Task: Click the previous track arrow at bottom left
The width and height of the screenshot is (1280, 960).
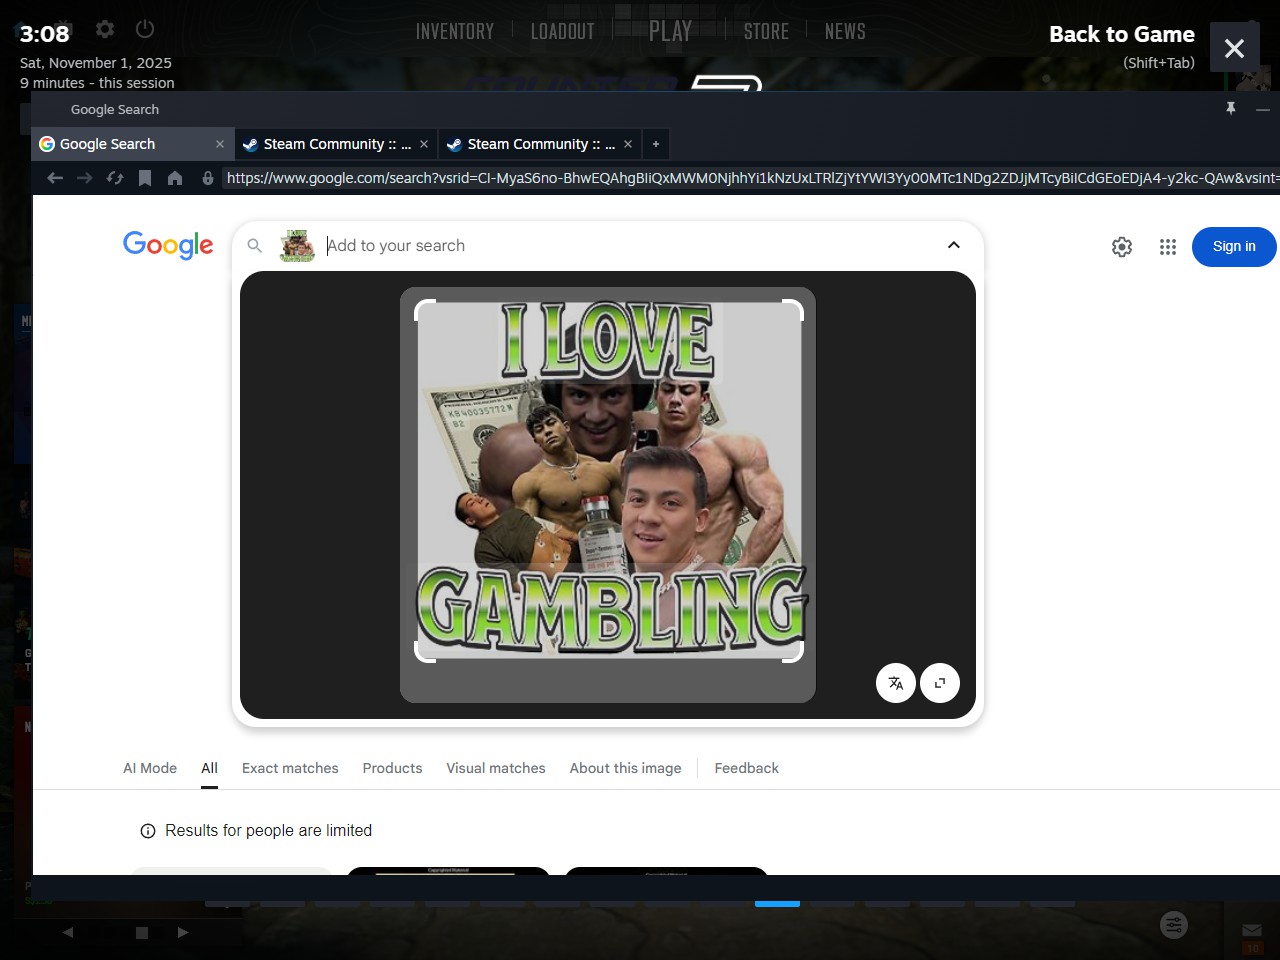Action: point(67,932)
